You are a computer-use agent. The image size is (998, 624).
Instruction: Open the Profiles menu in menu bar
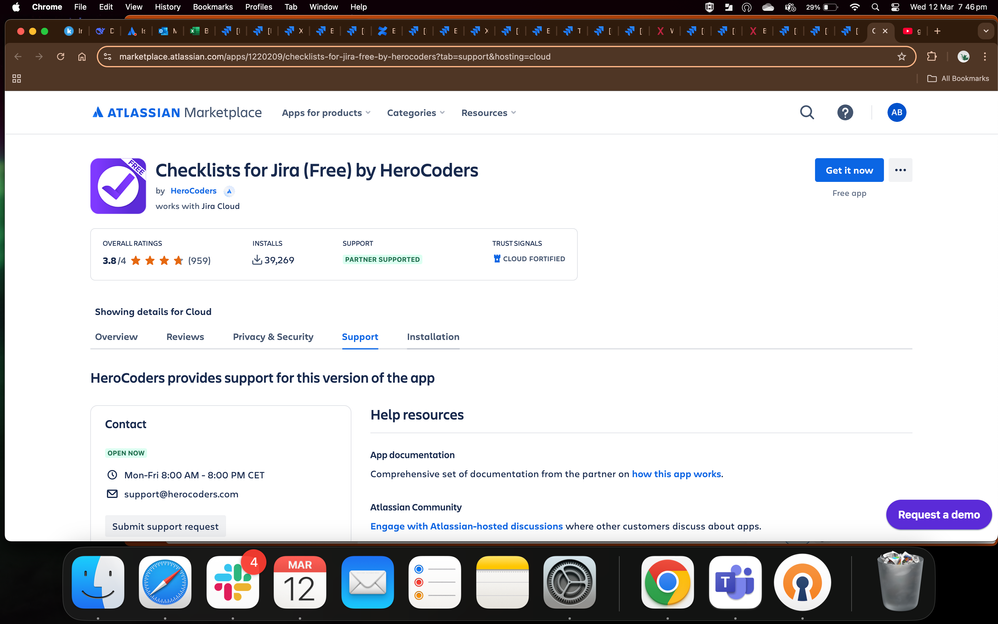(258, 7)
